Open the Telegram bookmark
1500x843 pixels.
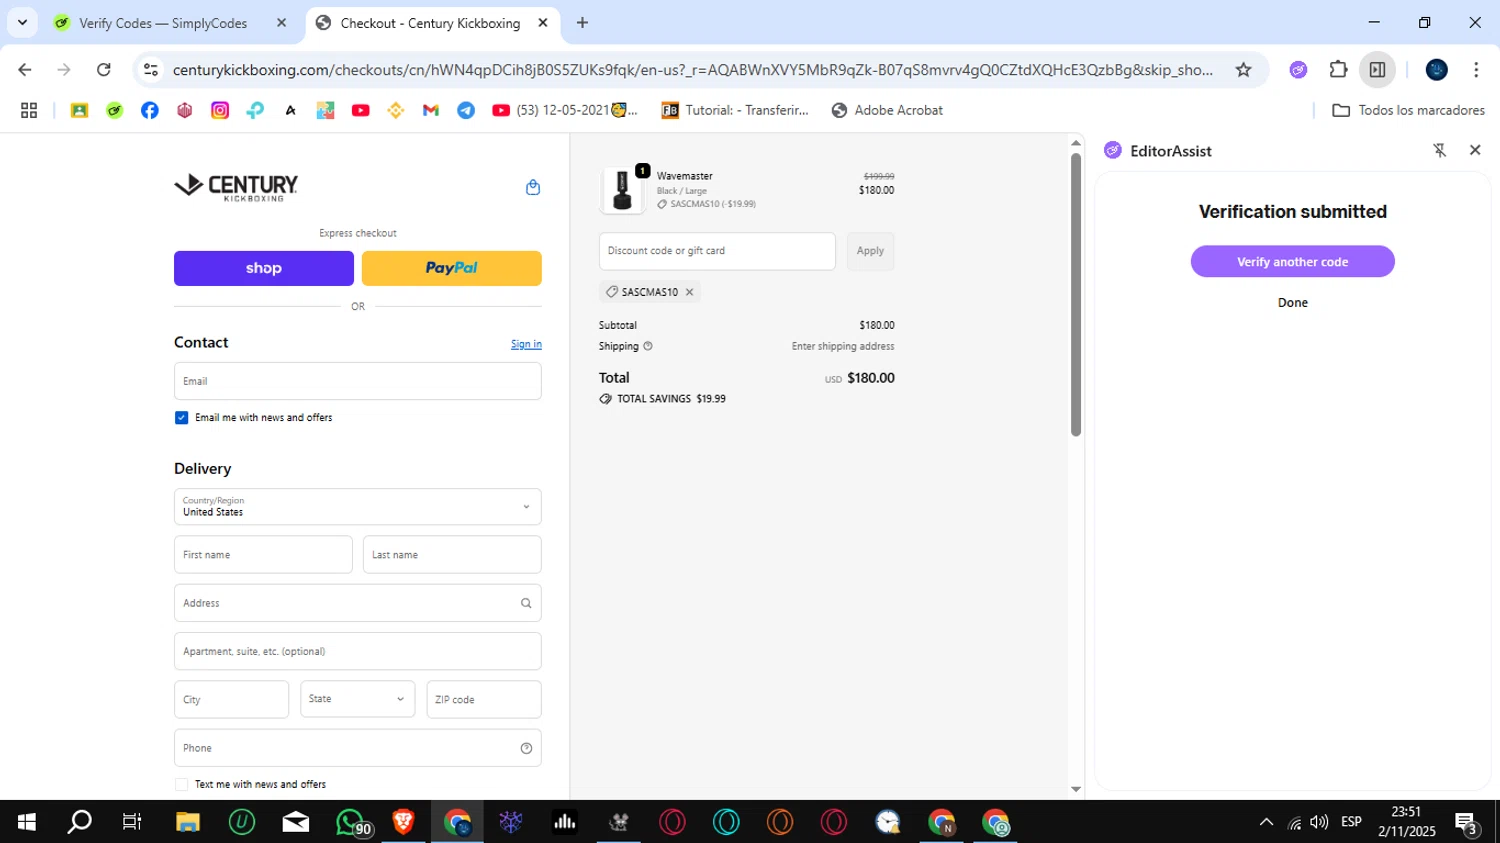[x=466, y=110]
